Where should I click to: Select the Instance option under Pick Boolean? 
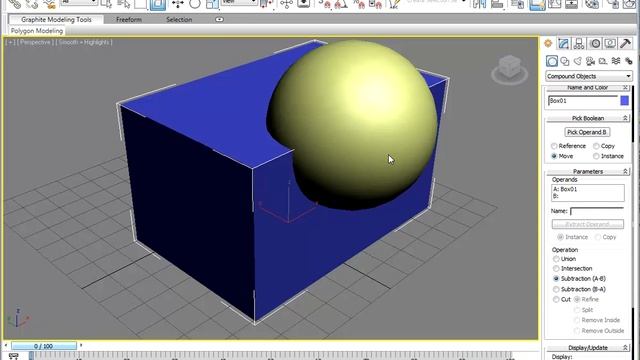pos(596,156)
